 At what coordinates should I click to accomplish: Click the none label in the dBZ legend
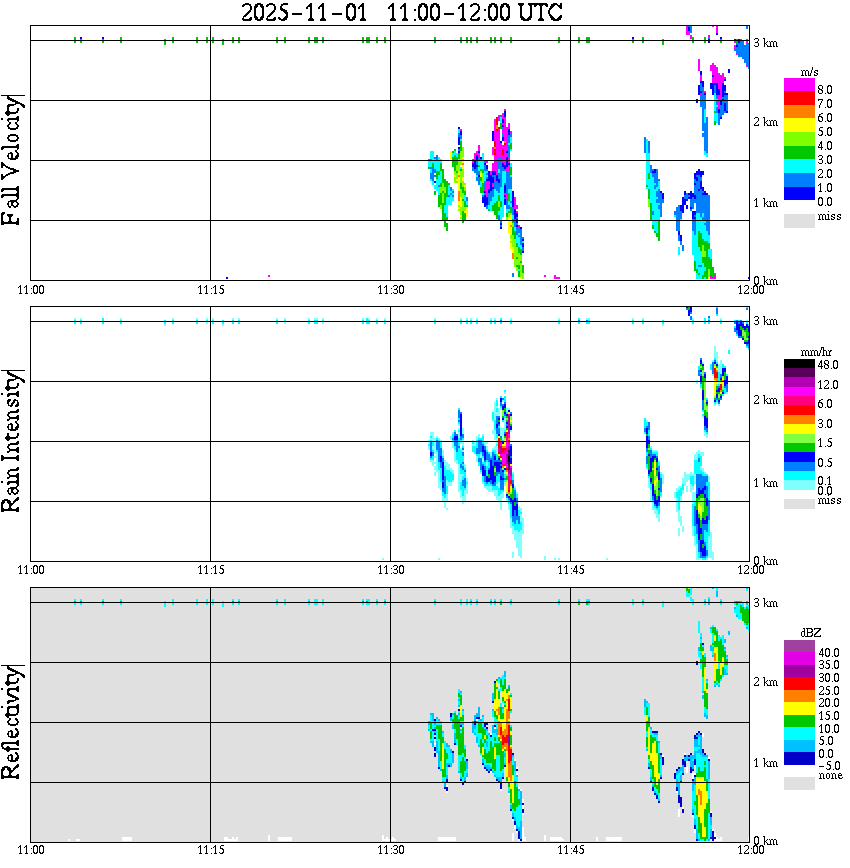[x=830, y=776]
